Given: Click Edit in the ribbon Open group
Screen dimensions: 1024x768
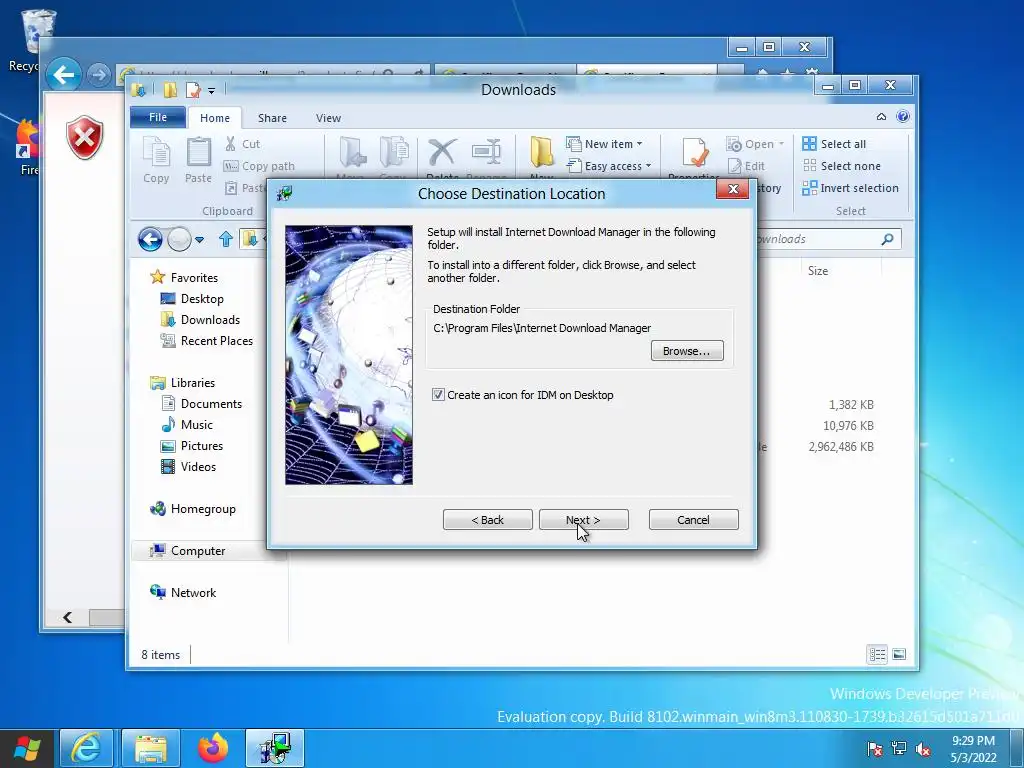Looking at the screenshot, I should (x=746, y=166).
